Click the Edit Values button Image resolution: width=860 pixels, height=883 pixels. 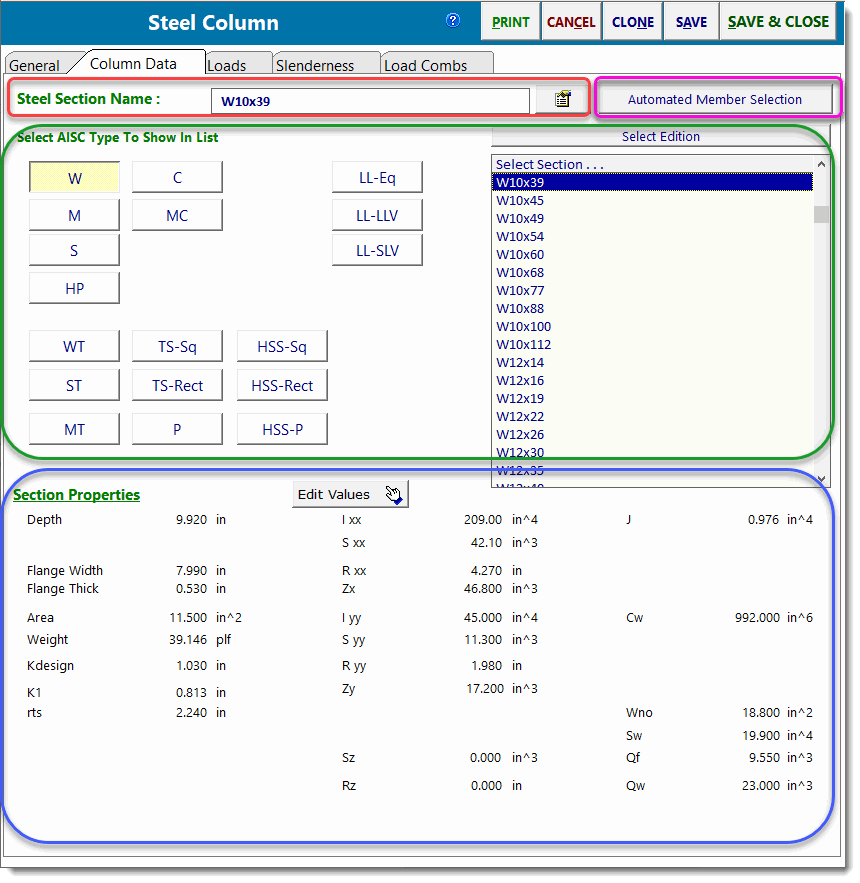click(x=350, y=494)
